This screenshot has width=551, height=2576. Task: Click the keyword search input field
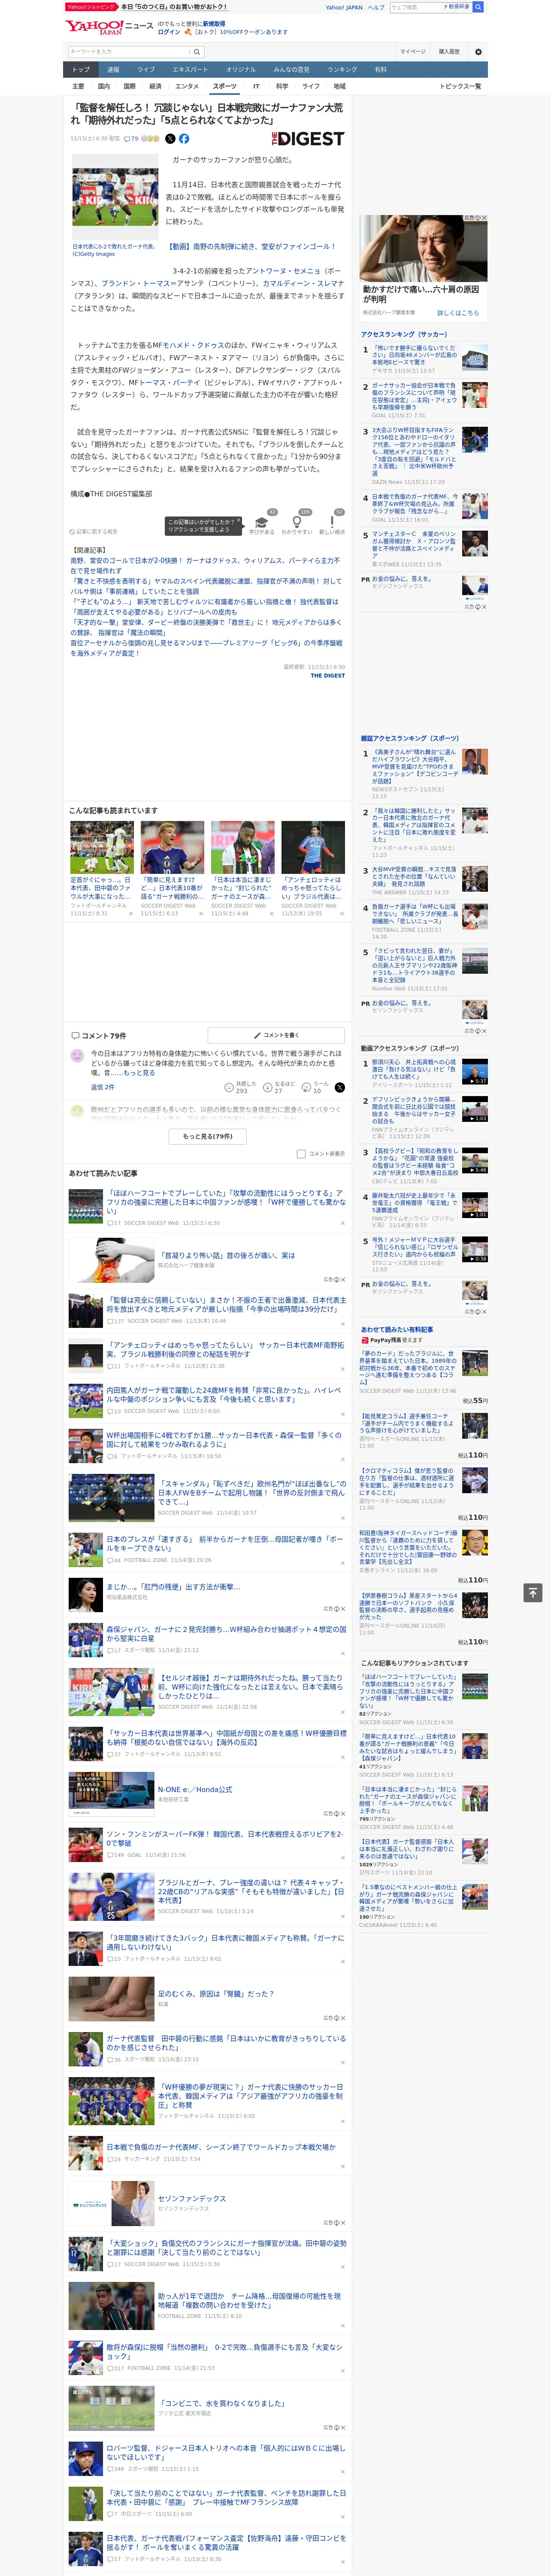129,52
